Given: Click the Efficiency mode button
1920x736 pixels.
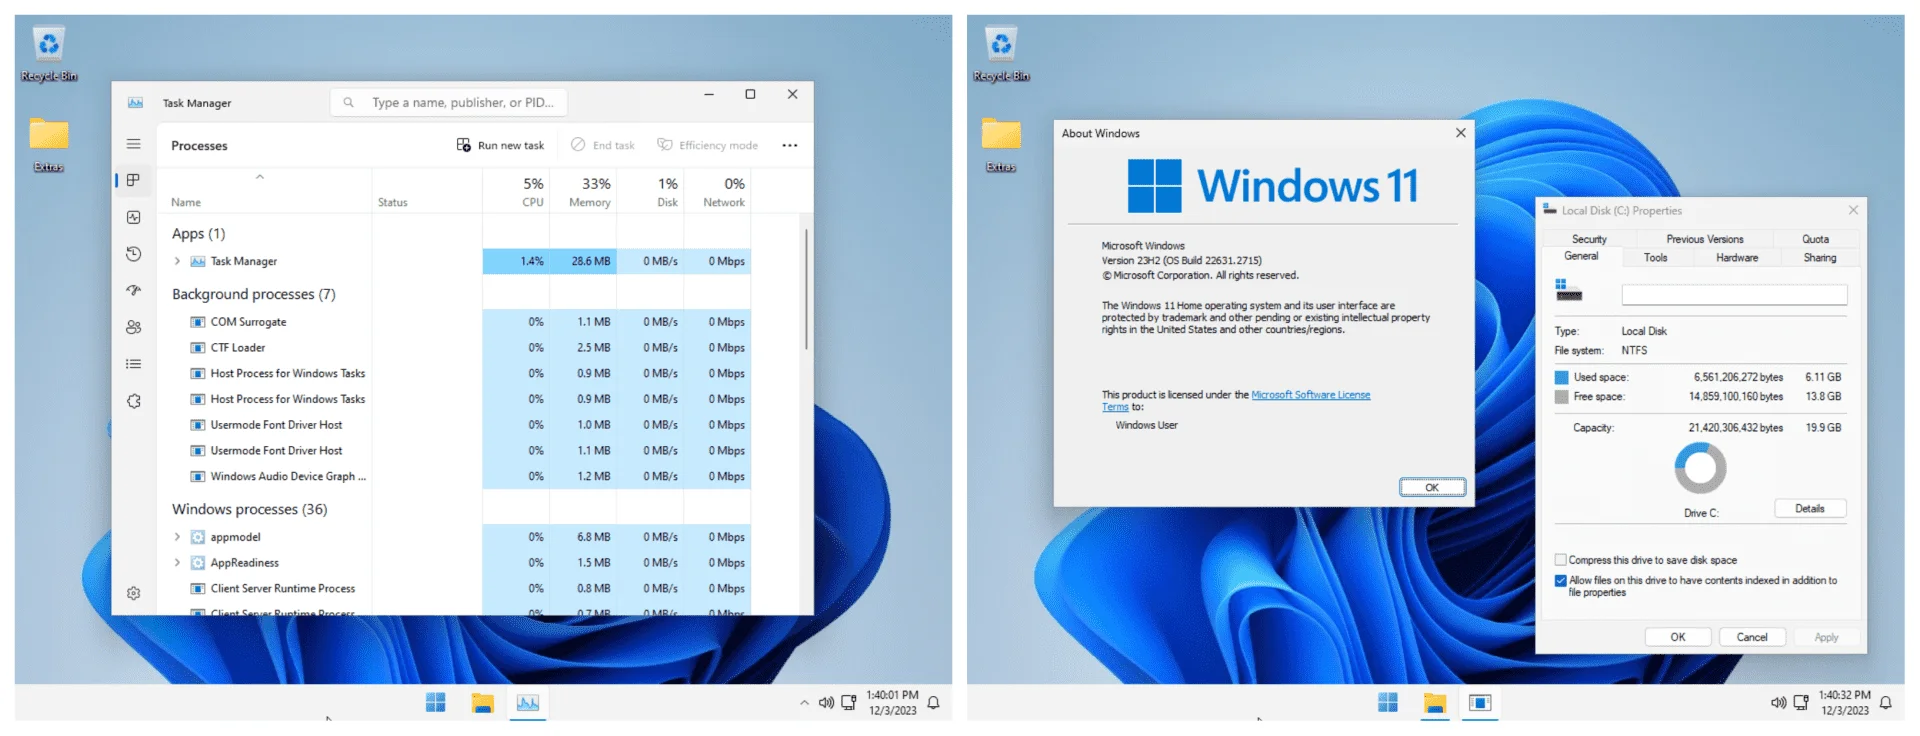Looking at the screenshot, I should (707, 145).
